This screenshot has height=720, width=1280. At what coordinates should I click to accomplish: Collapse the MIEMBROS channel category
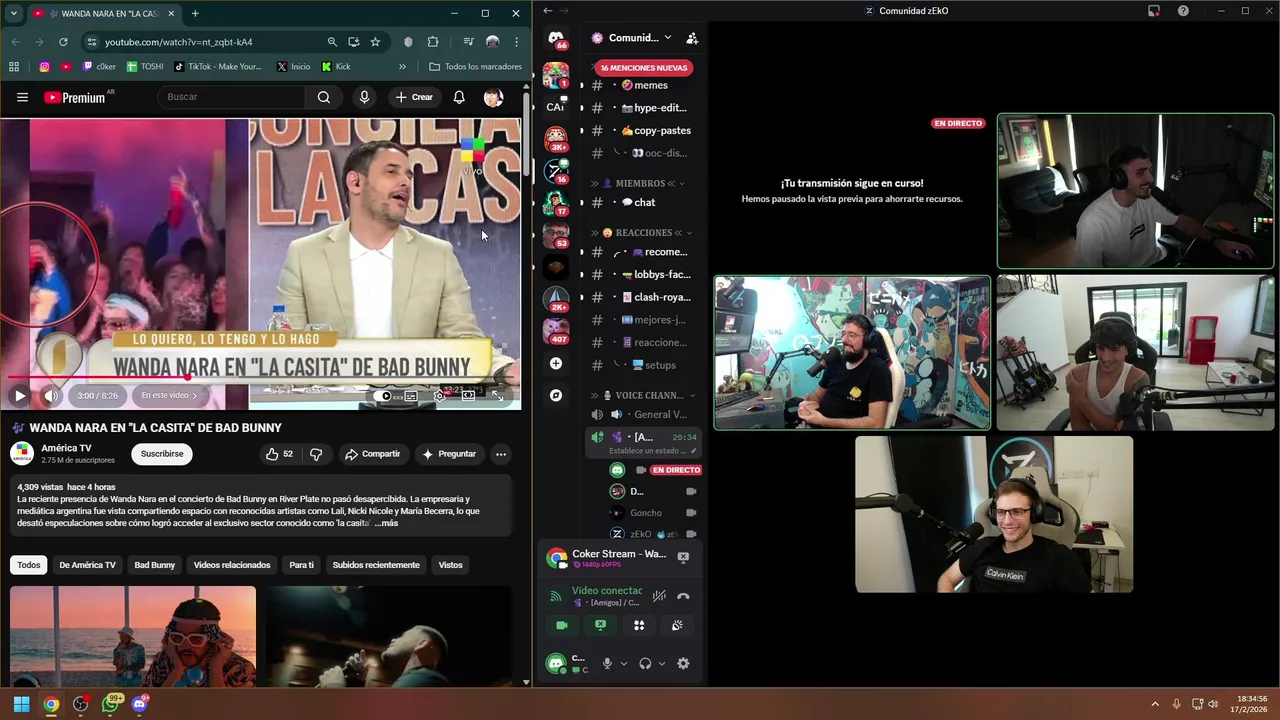click(x=639, y=183)
